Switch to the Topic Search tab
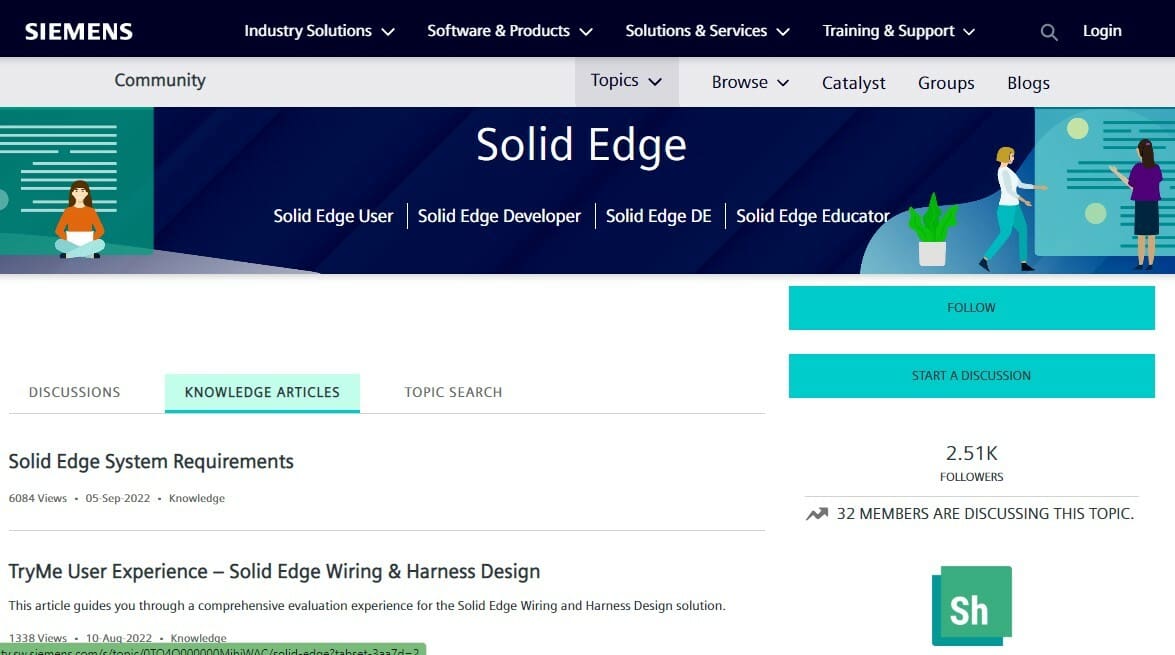This screenshot has width=1175, height=655. tap(453, 392)
